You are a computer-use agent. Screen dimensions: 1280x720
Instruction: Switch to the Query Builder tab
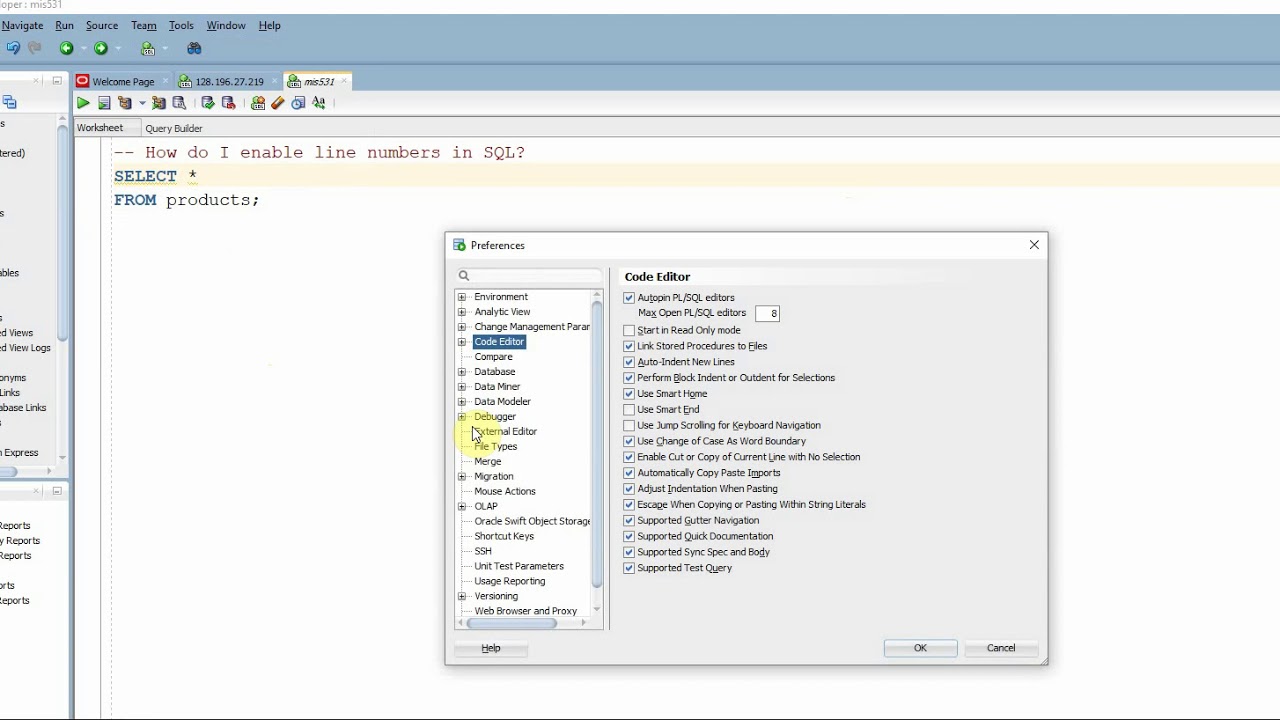174,128
